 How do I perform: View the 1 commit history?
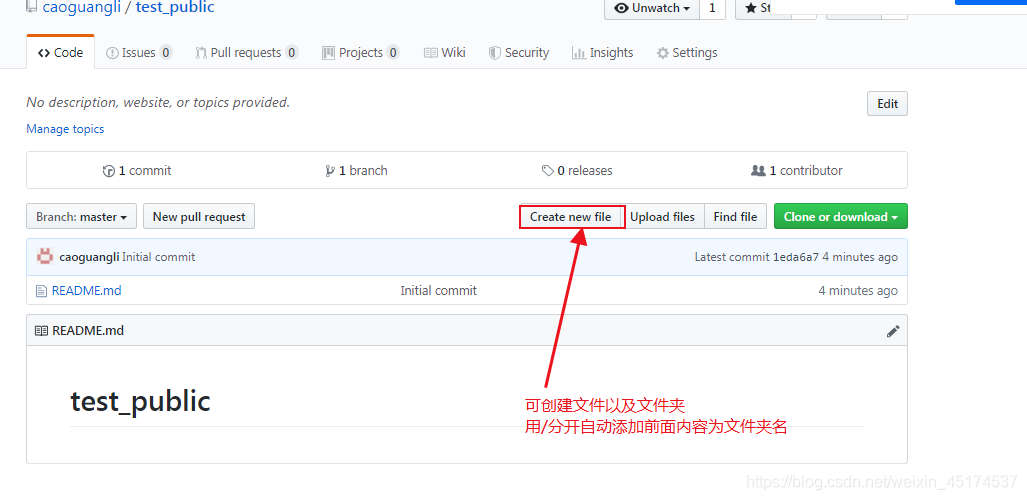coord(137,170)
